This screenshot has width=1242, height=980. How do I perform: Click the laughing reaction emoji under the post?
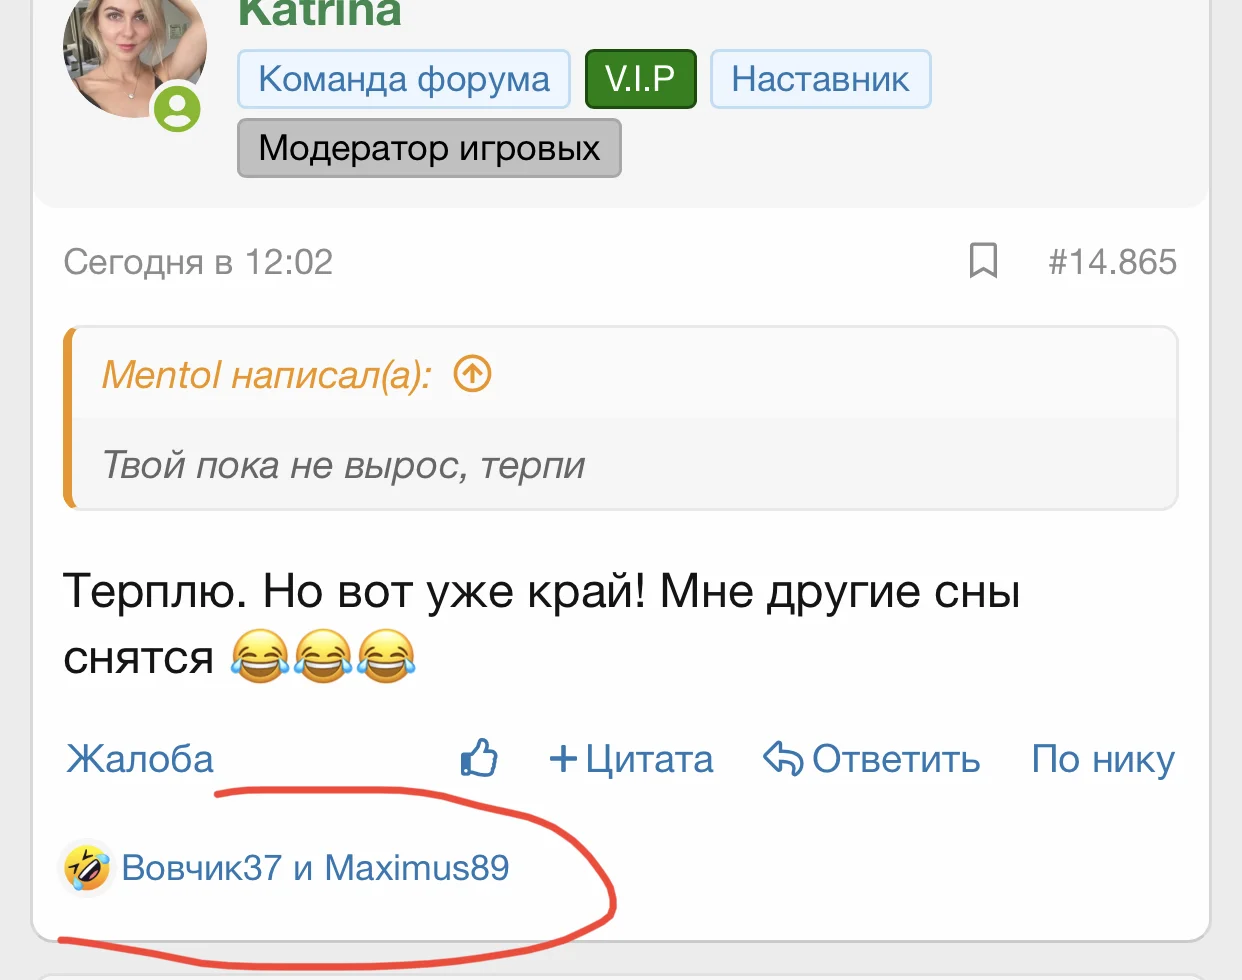click(87, 867)
